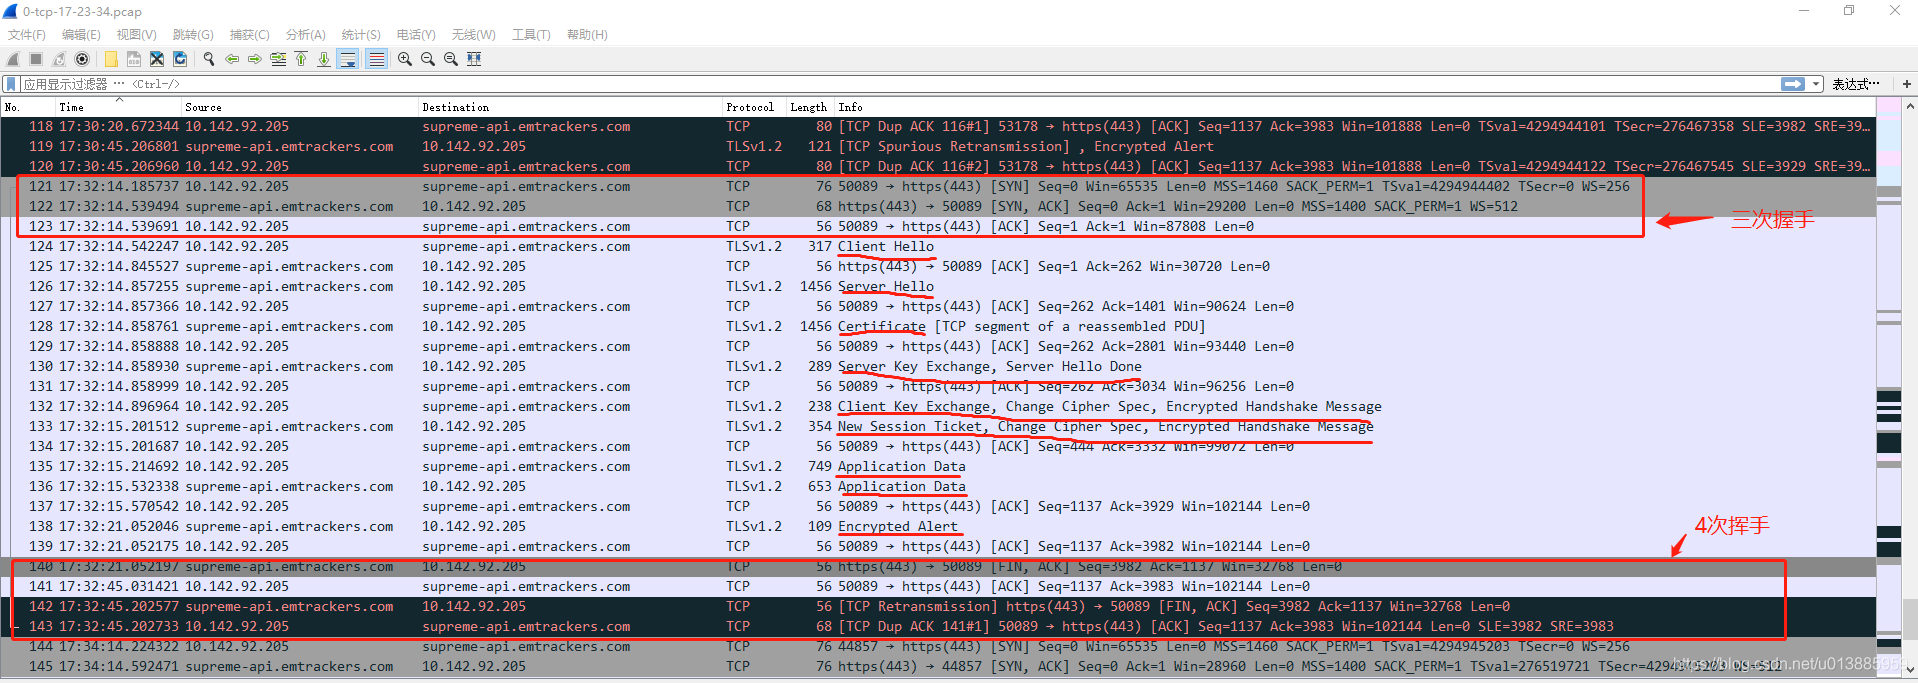Select packet 138 Encrypted Alert row
This screenshot has width=1918, height=683.
point(938,526)
